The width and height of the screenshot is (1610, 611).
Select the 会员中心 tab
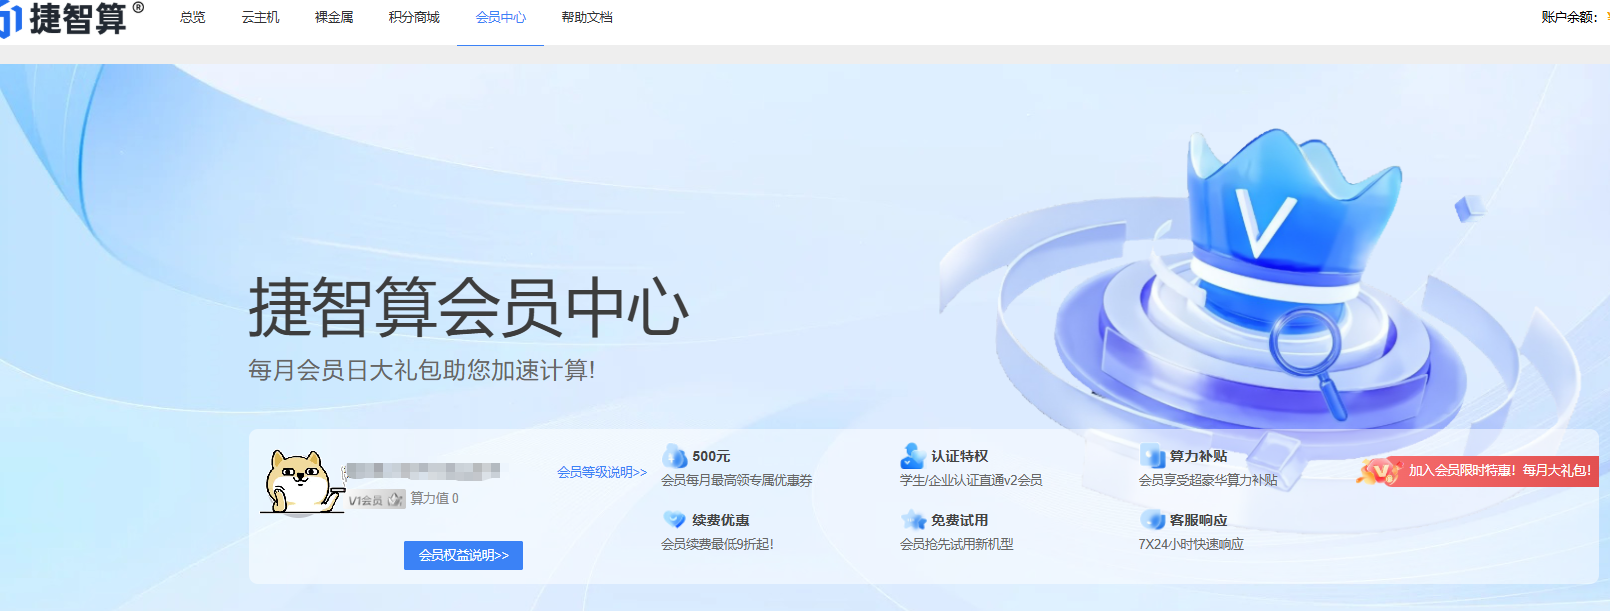click(500, 18)
